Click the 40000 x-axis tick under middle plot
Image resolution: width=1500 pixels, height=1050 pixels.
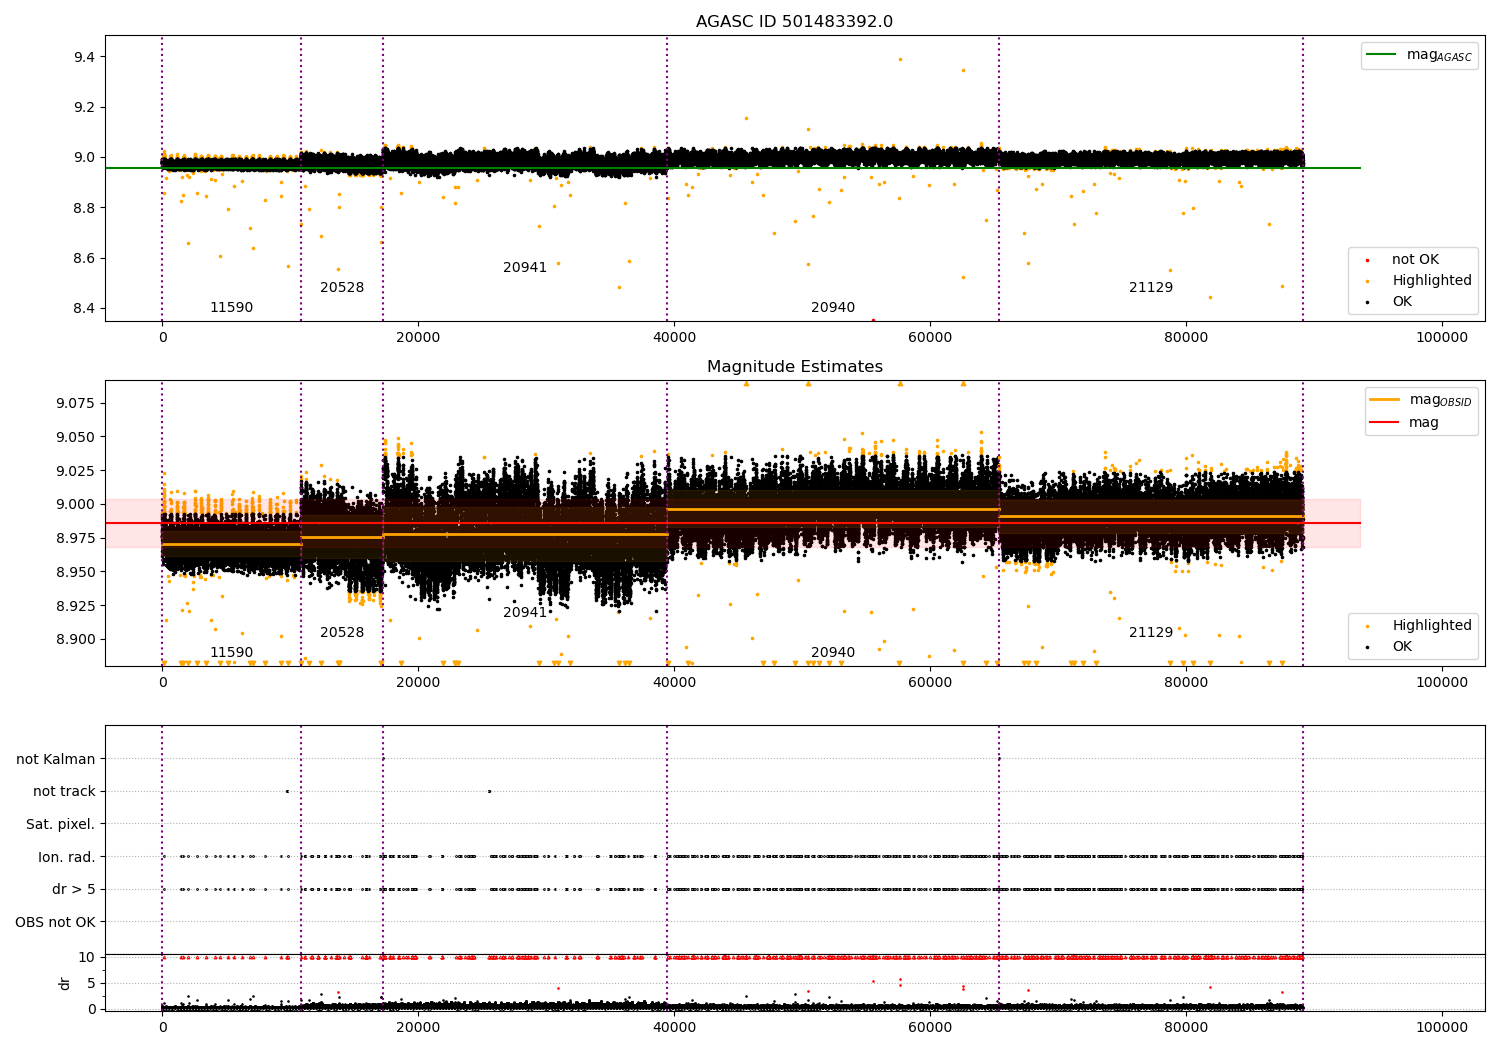674,683
